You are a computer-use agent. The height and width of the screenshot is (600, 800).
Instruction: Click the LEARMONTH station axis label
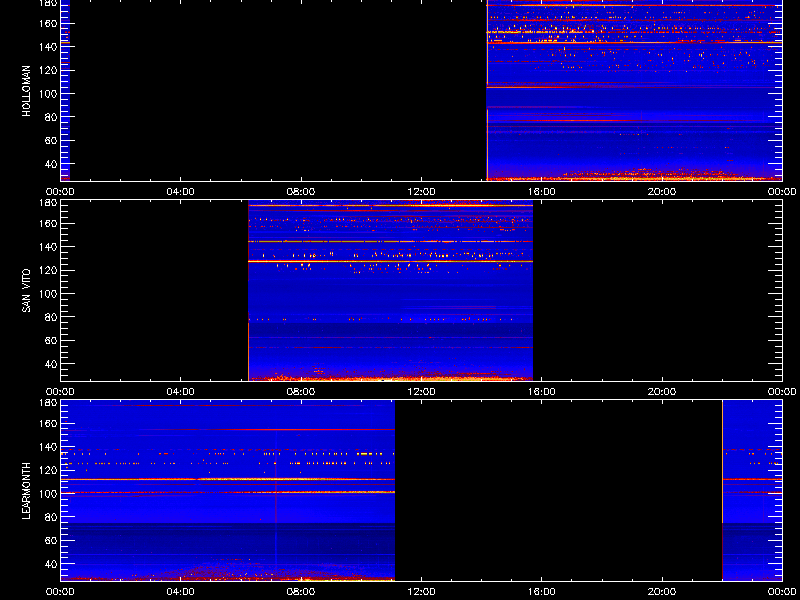[27, 491]
